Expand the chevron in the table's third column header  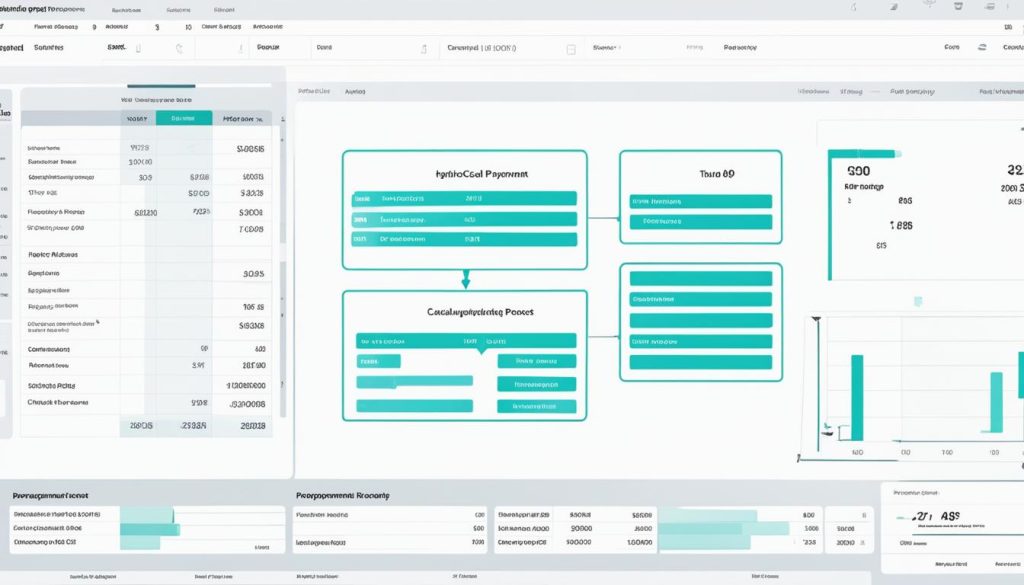click(260, 118)
